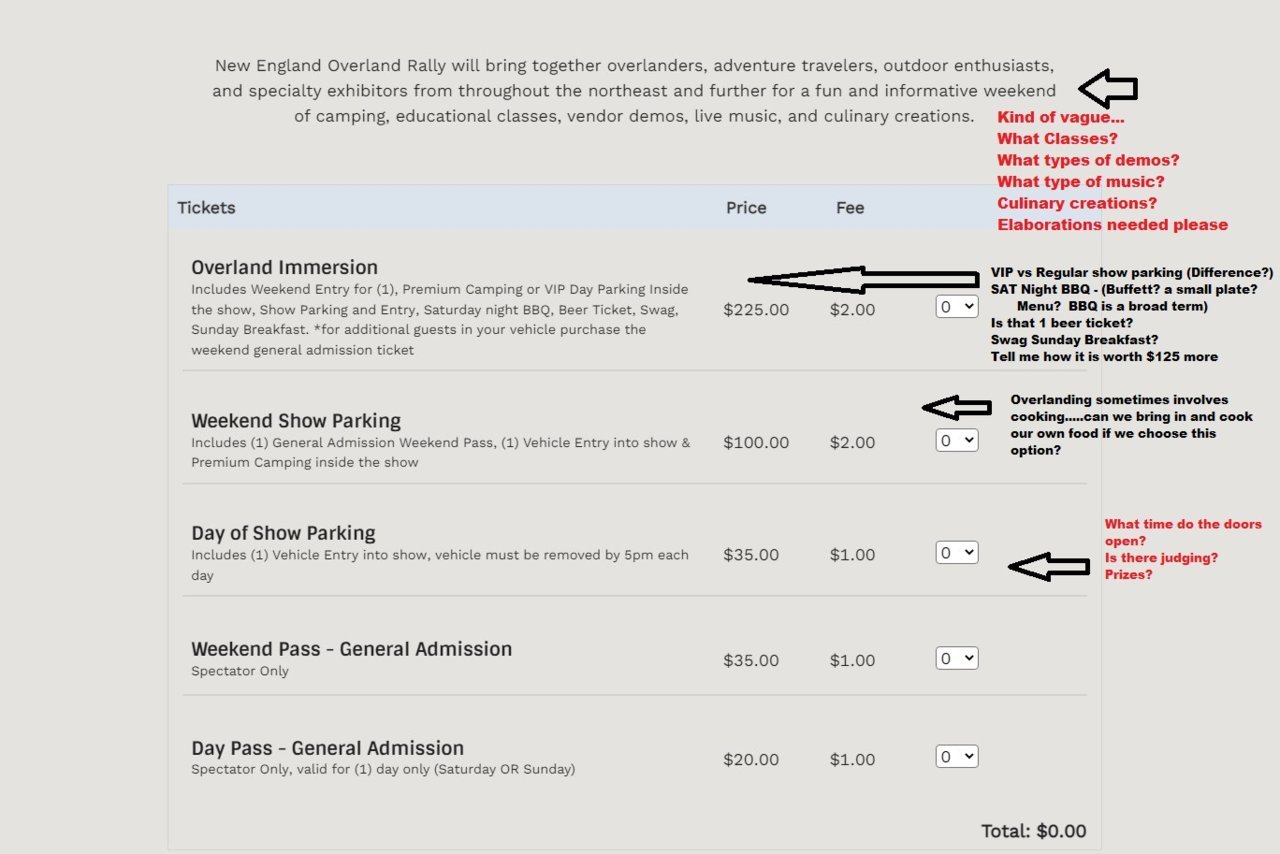The width and height of the screenshot is (1280, 854).
Task: Open quantity dropdown for Overland Immersion ticket
Action: [957, 306]
